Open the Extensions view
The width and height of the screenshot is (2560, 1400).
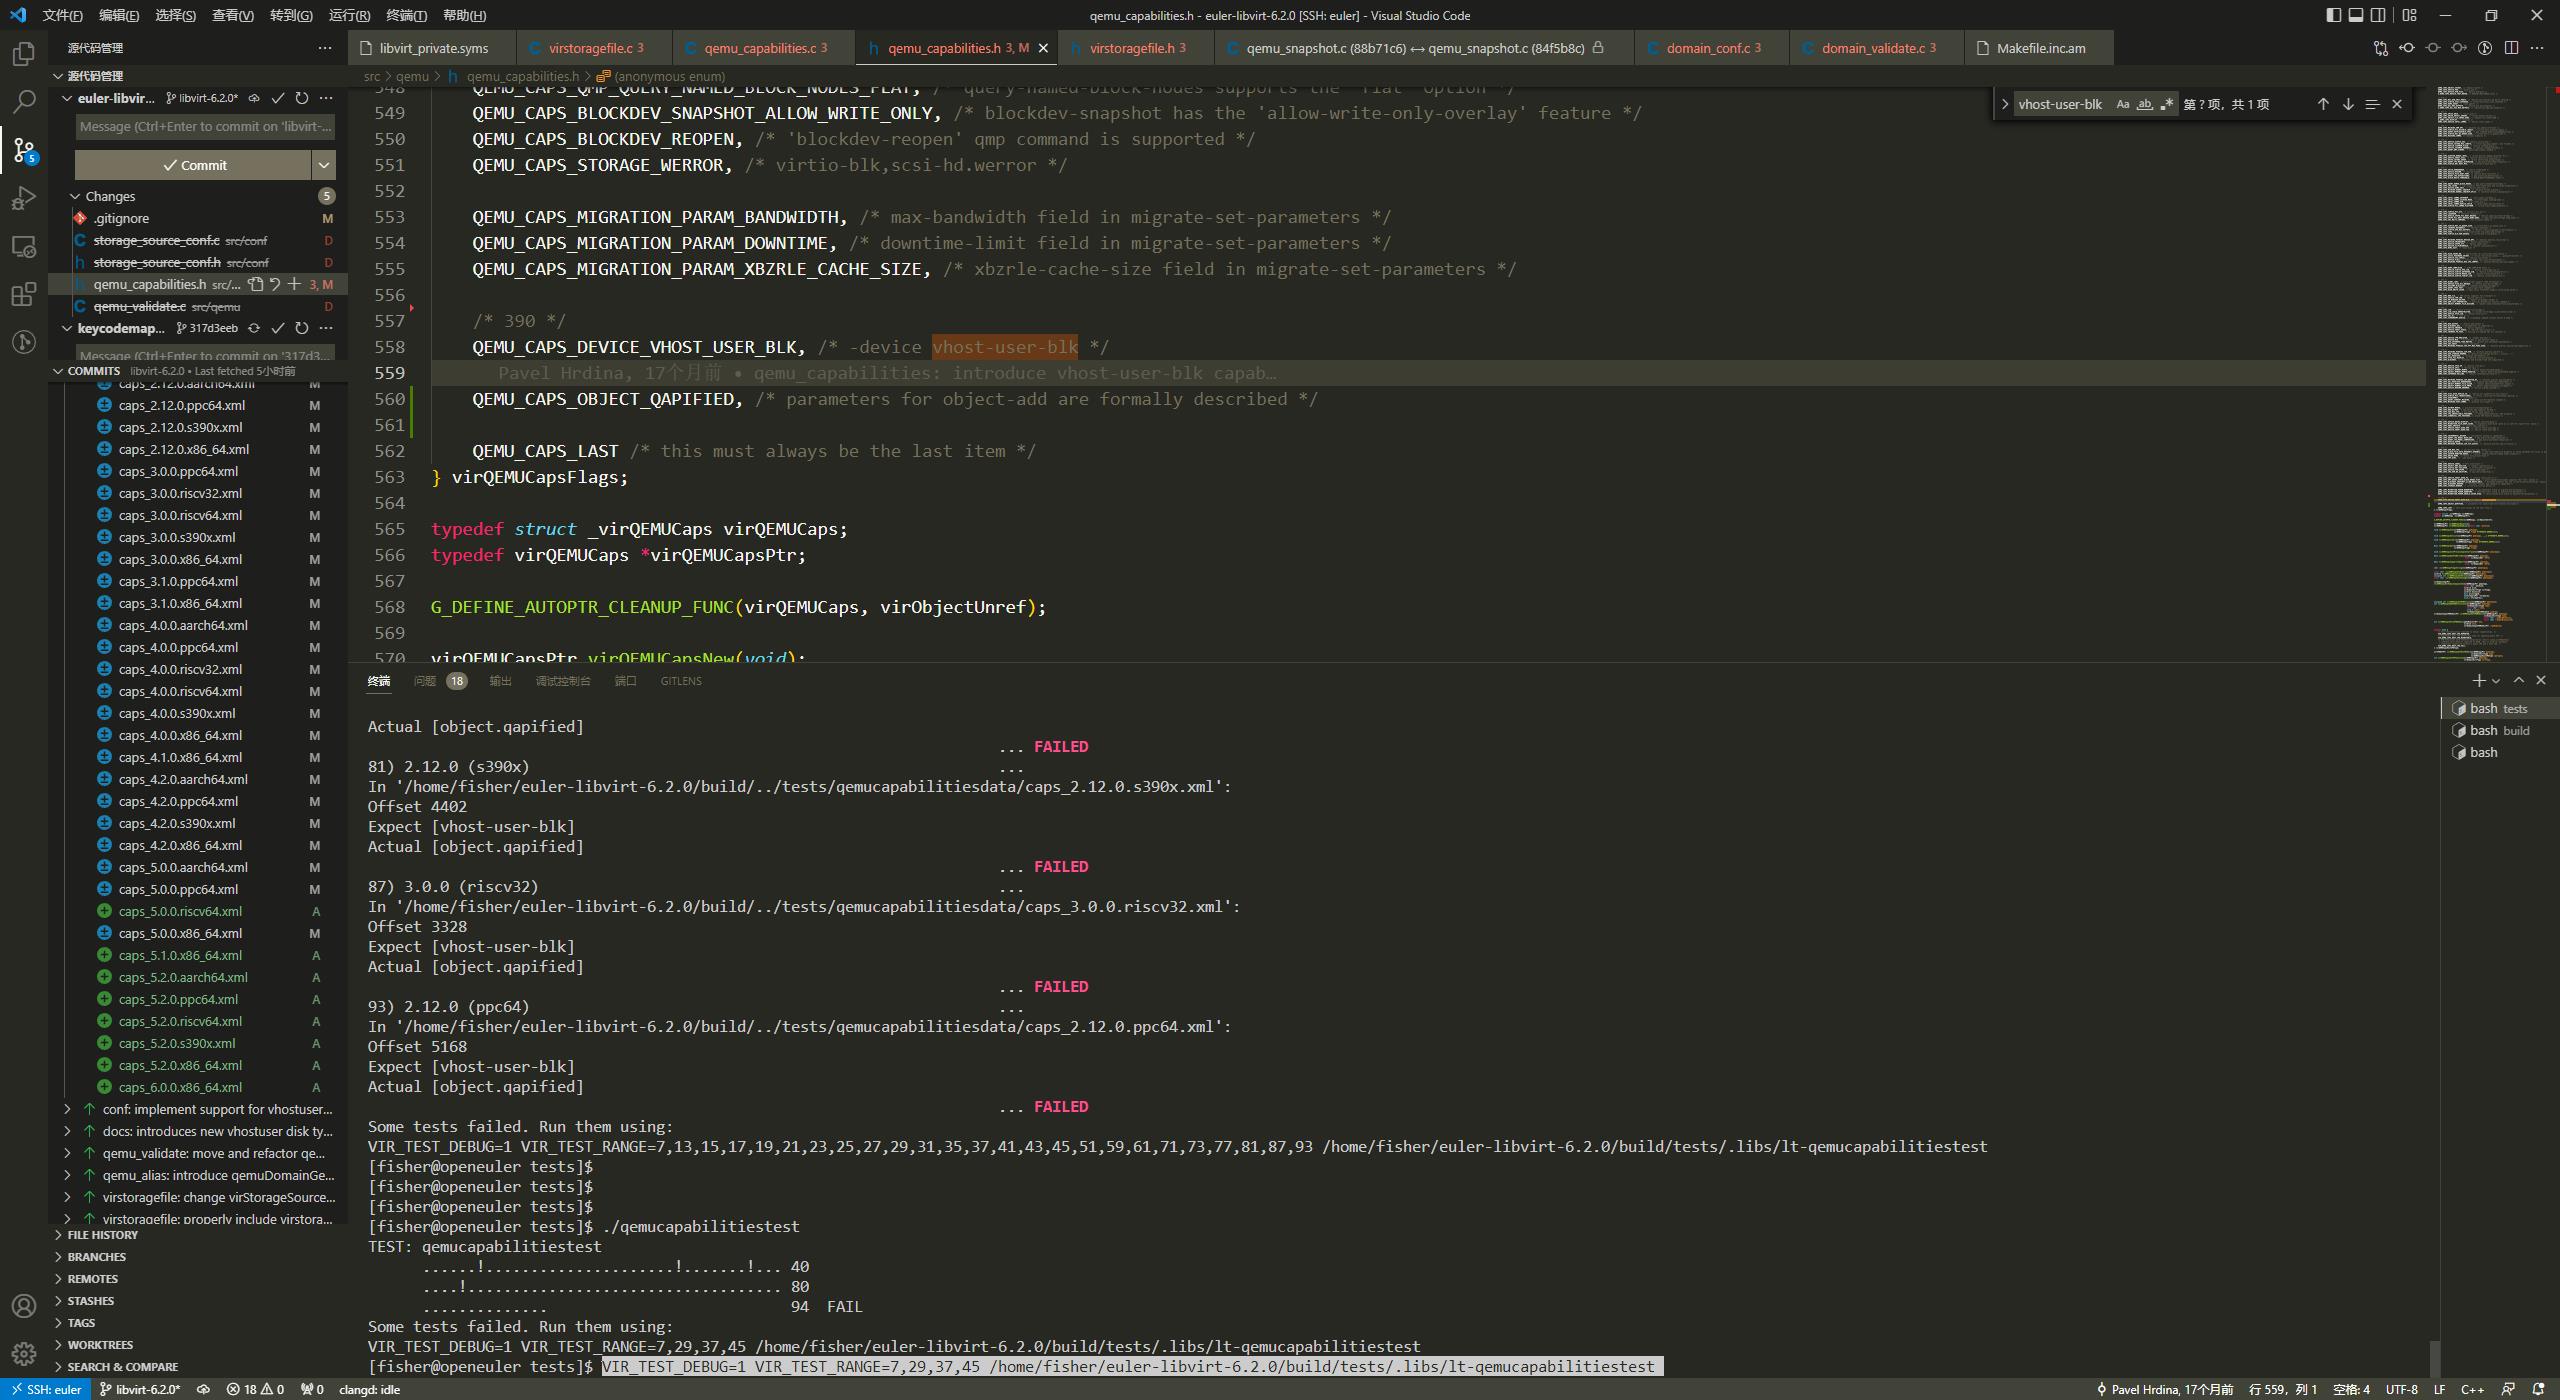tap(24, 294)
